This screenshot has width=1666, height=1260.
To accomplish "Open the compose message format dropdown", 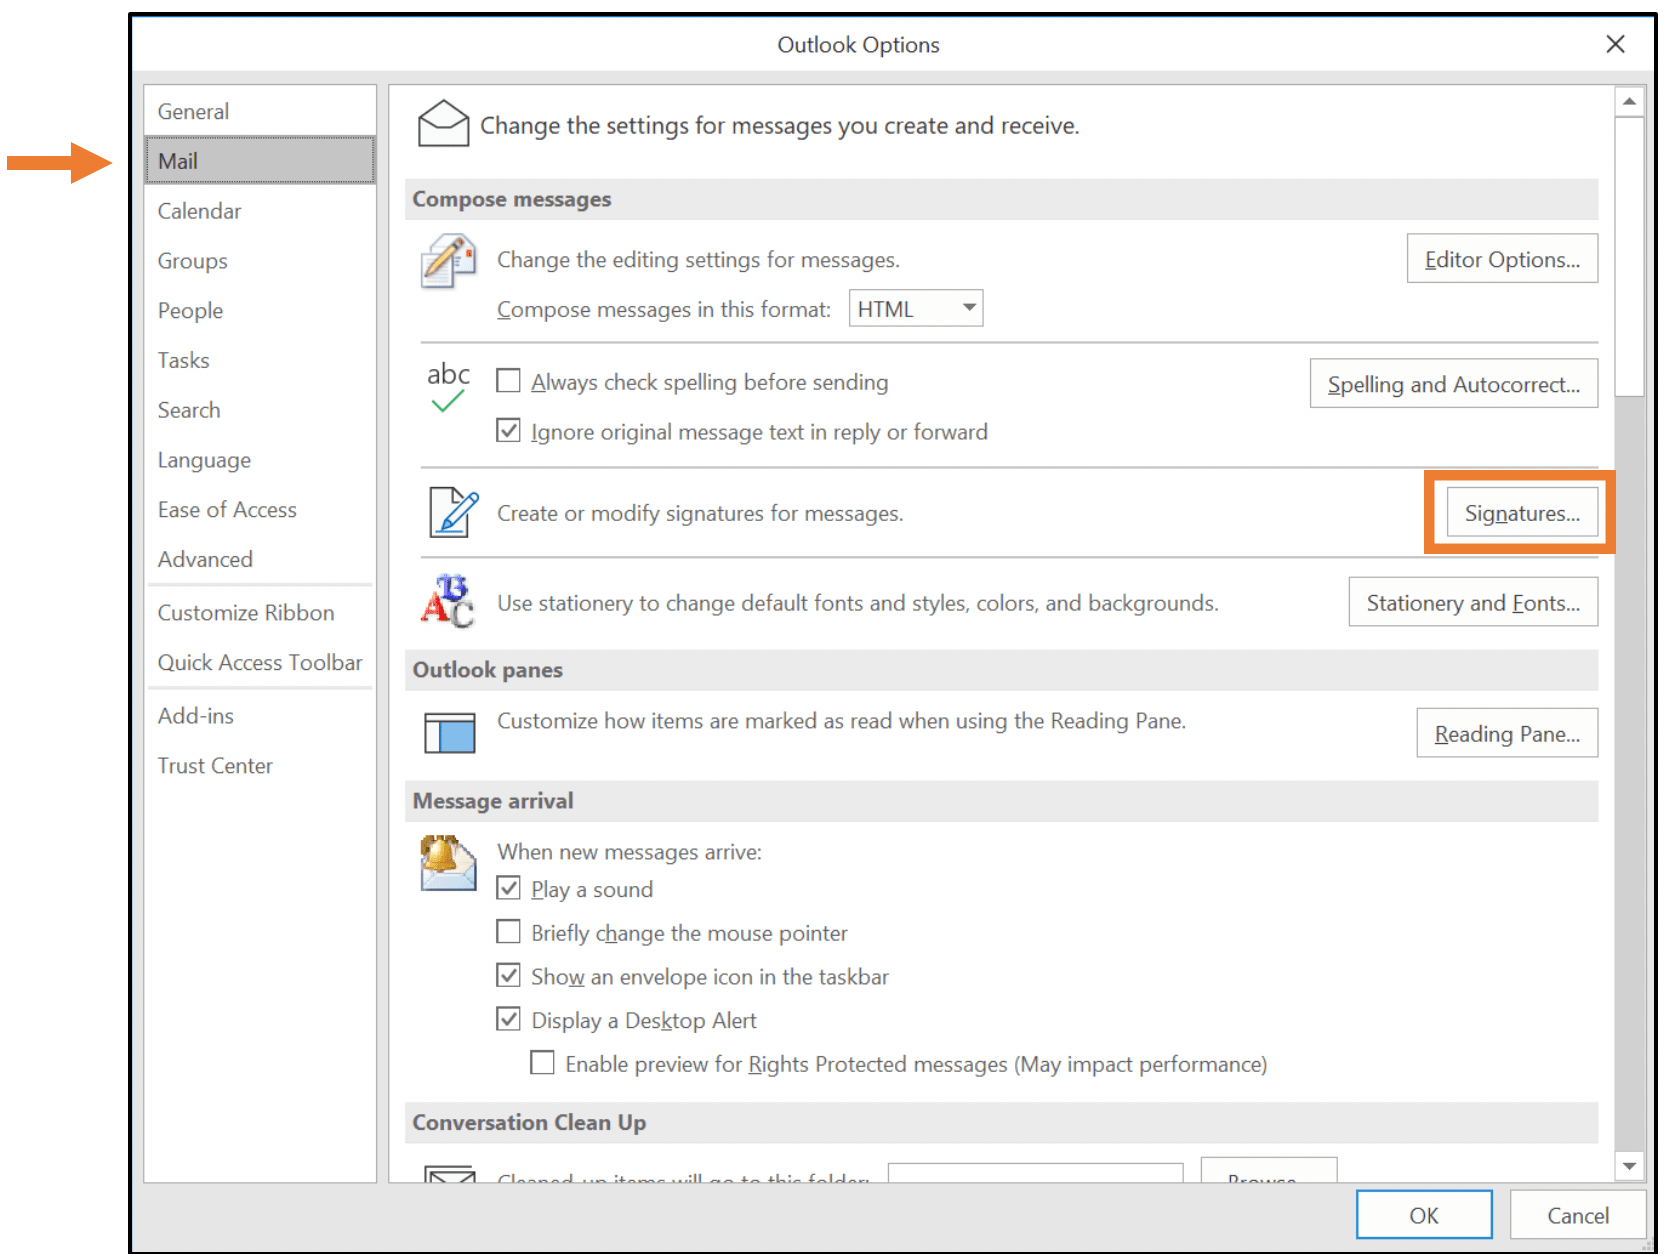I will click(965, 308).
